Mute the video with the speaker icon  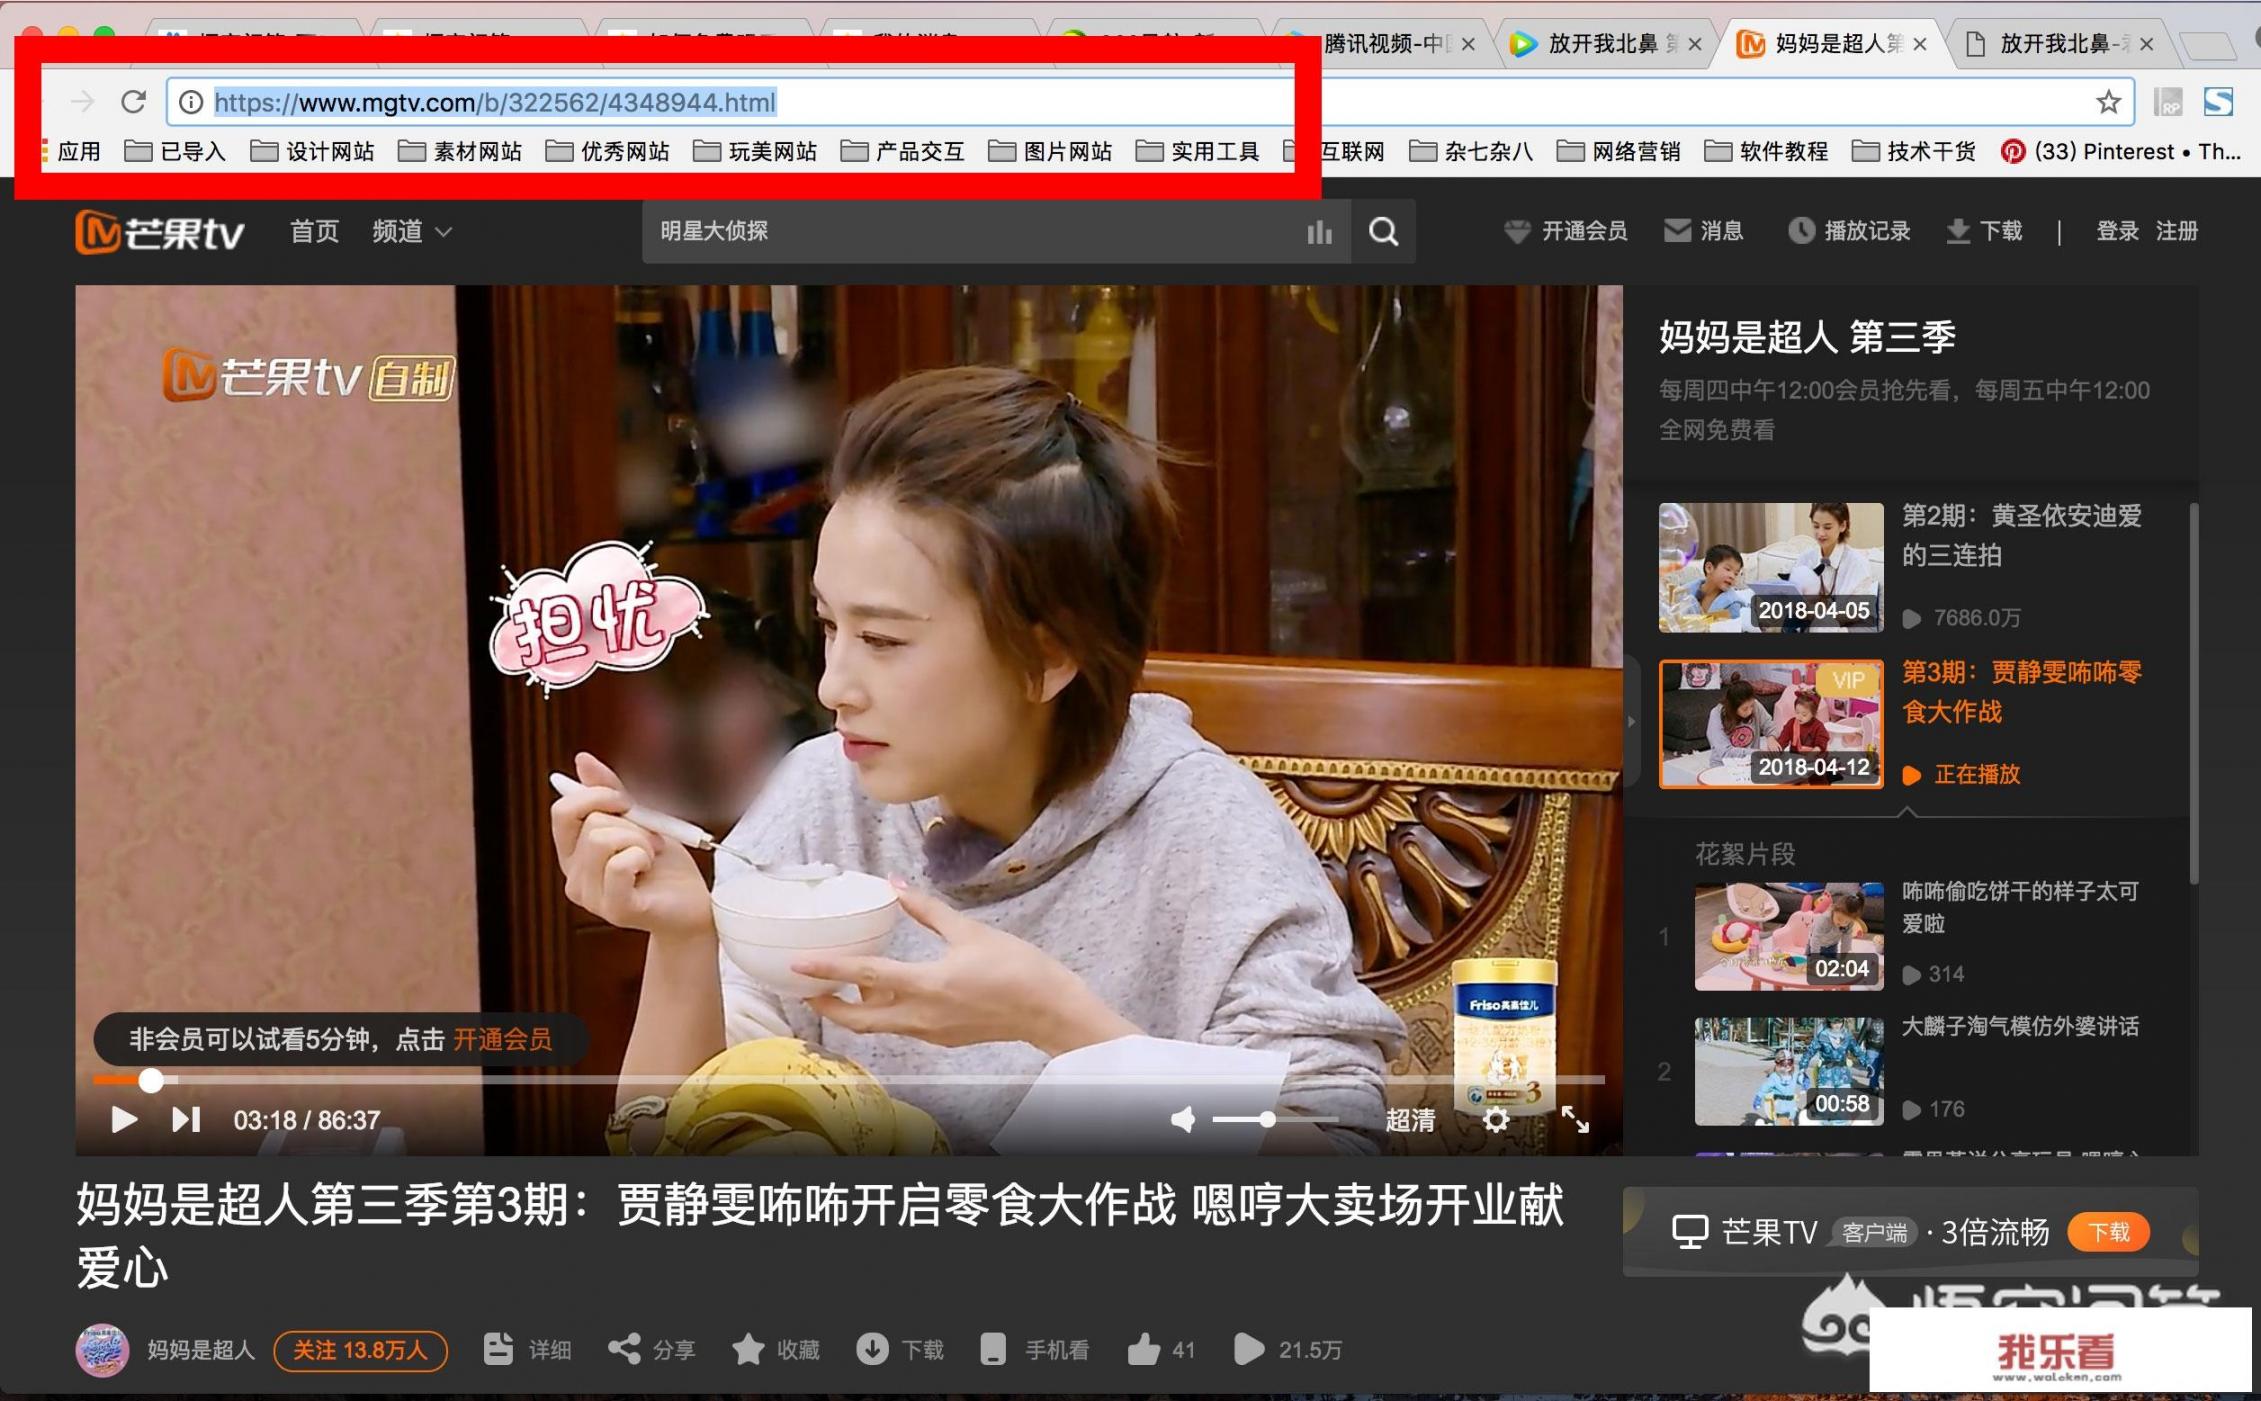(1183, 1119)
